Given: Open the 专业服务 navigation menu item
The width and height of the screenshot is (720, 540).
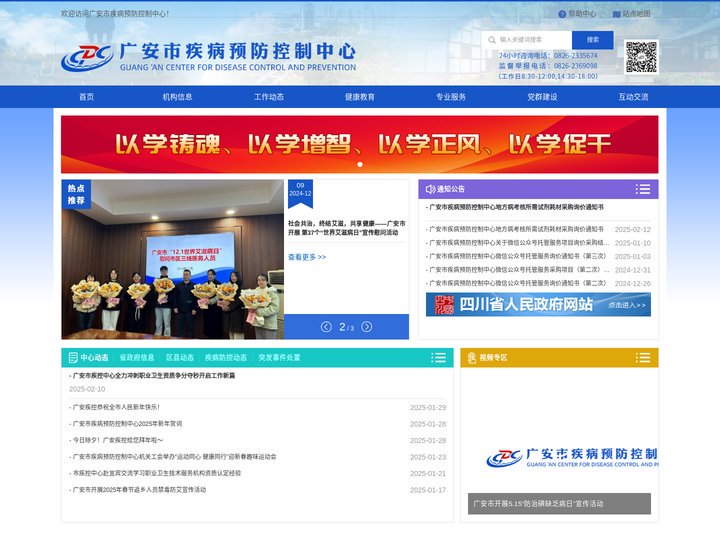Looking at the screenshot, I should tap(451, 97).
